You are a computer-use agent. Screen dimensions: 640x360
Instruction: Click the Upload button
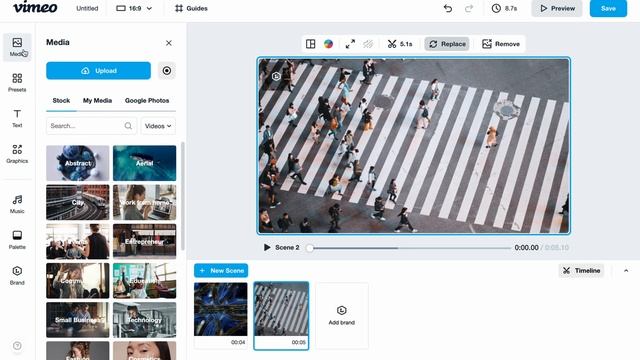coord(98,71)
